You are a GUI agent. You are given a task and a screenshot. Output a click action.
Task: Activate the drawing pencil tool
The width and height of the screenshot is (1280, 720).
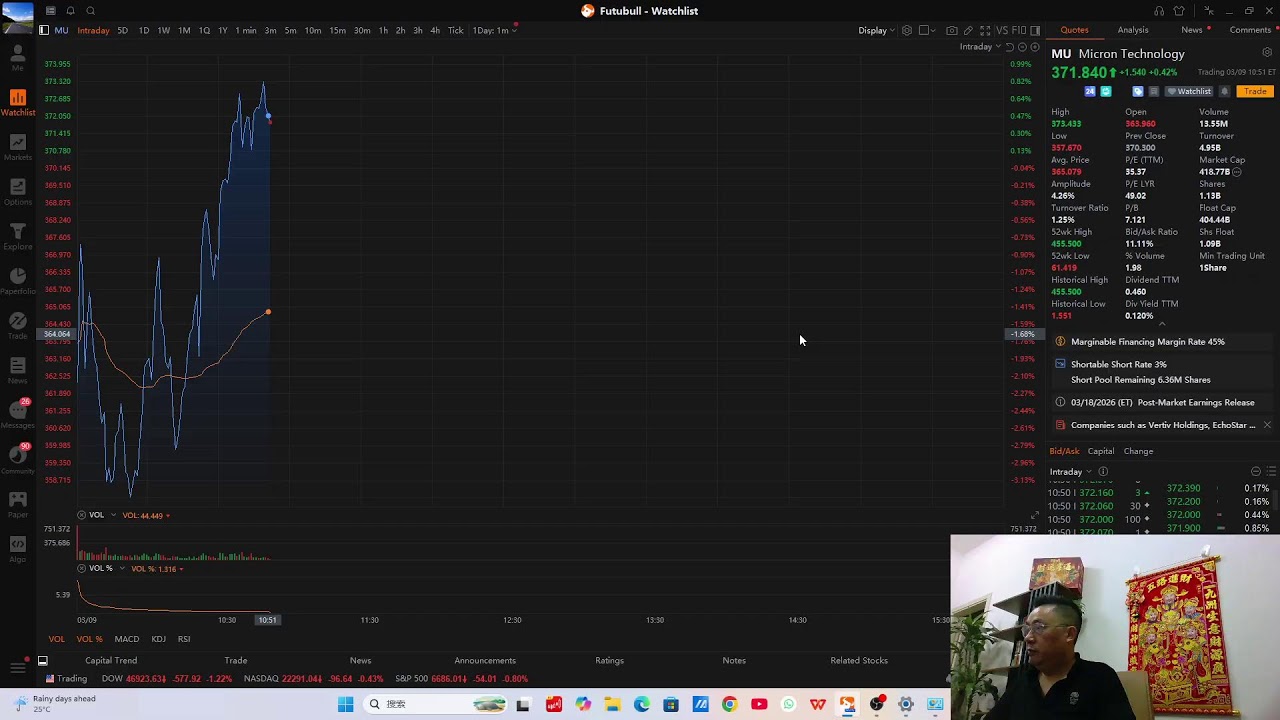pyautogui.click(x=968, y=30)
